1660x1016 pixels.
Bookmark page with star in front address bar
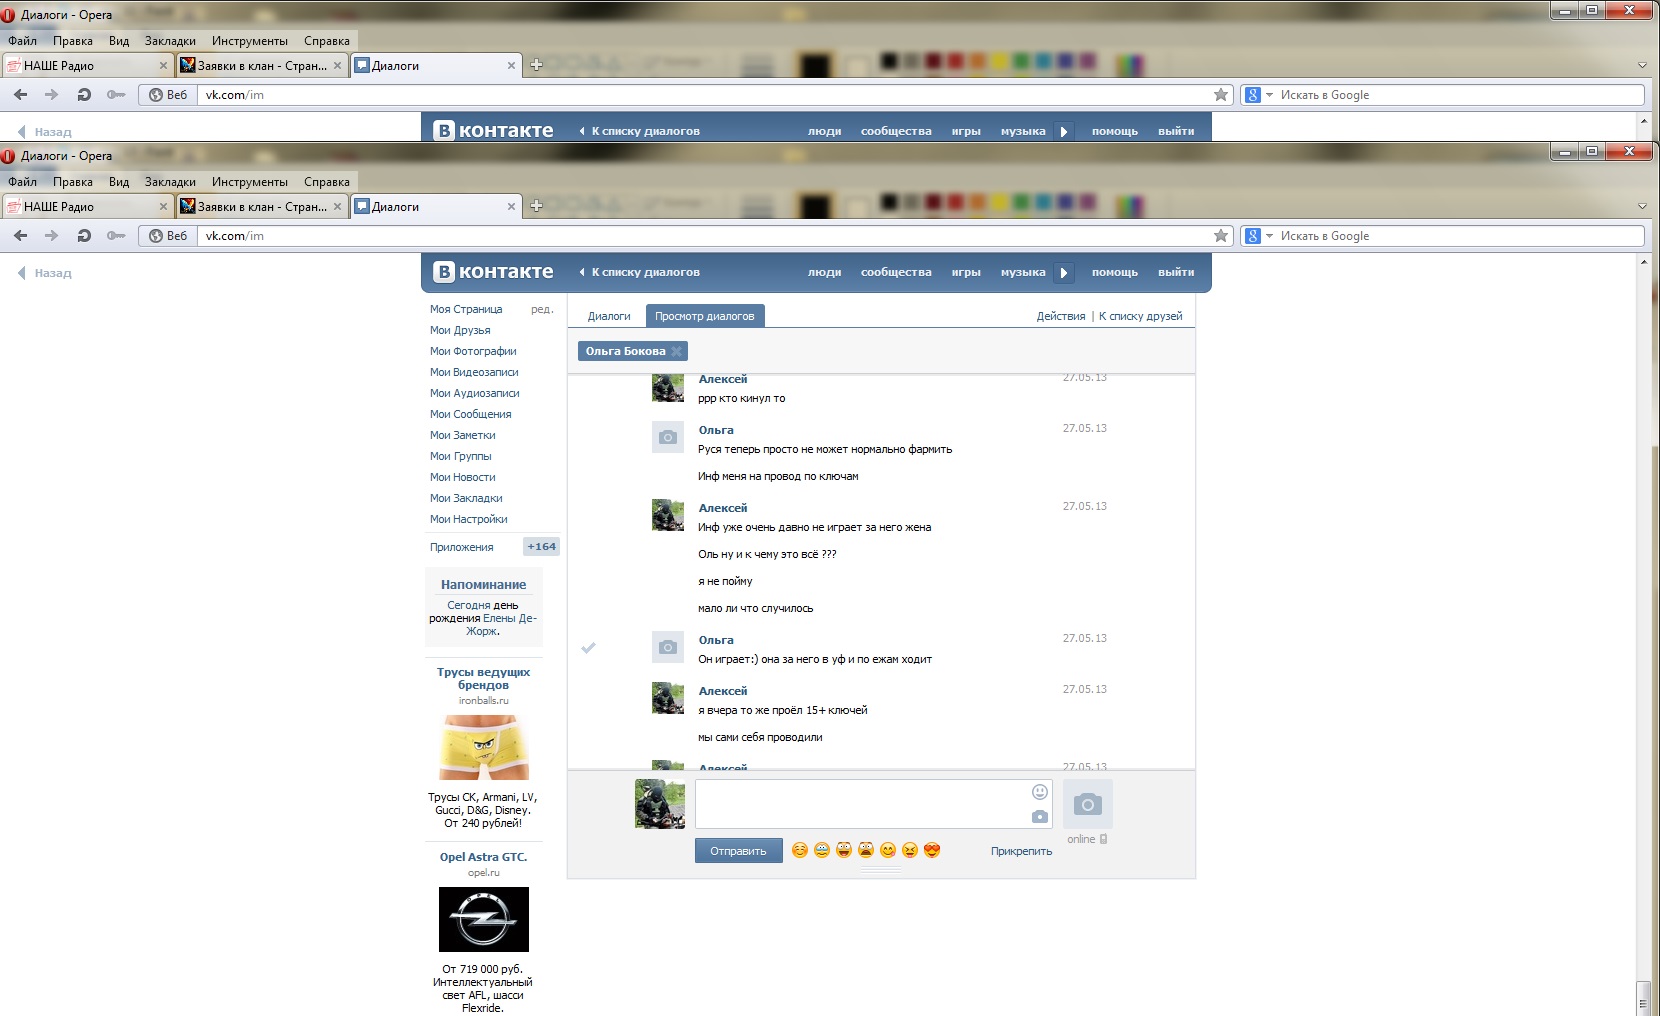pos(1221,236)
